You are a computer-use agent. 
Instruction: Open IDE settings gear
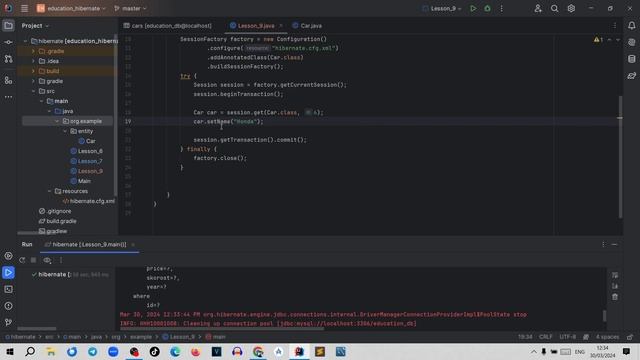coord(571,8)
